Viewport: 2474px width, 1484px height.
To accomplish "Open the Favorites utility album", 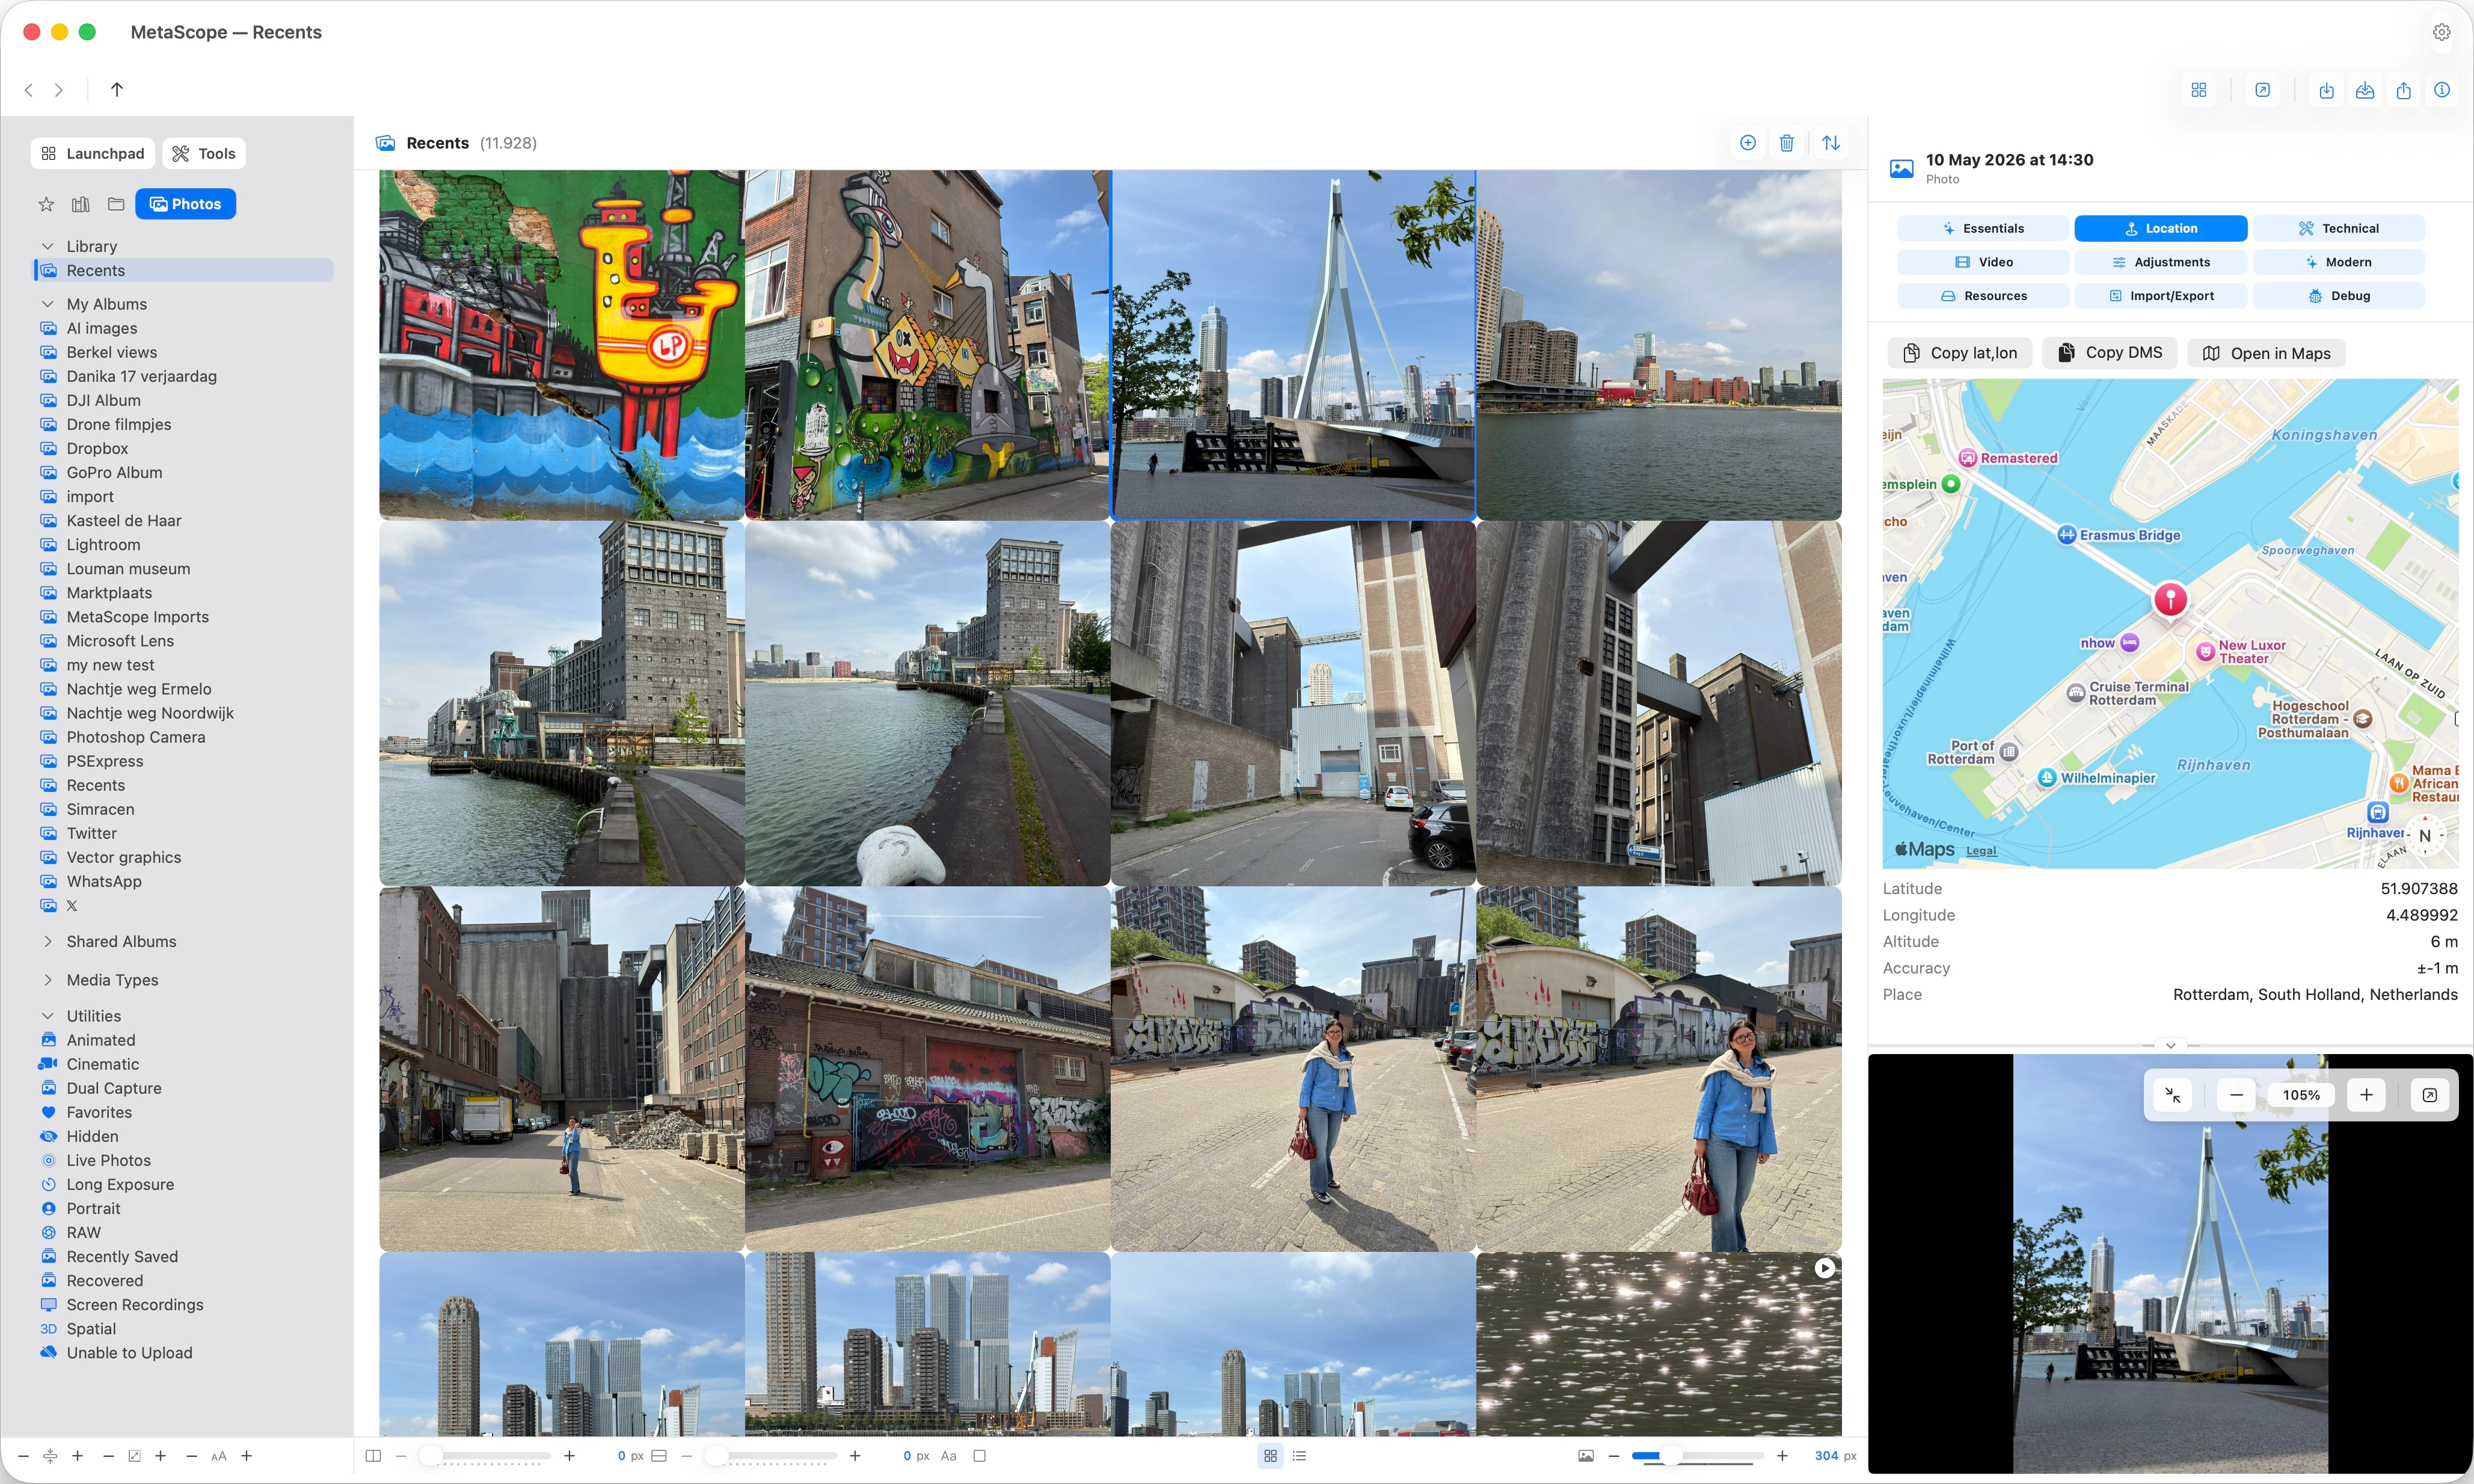I will [99, 1112].
